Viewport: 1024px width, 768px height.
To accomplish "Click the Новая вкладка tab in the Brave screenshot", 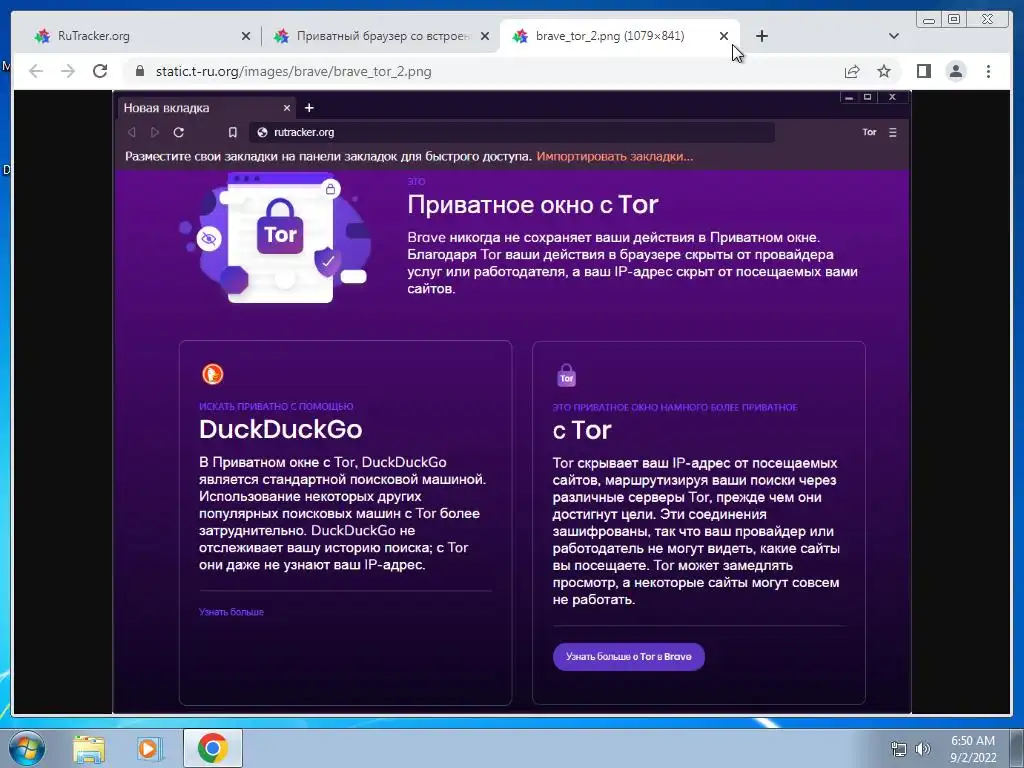I will pos(206,108).
